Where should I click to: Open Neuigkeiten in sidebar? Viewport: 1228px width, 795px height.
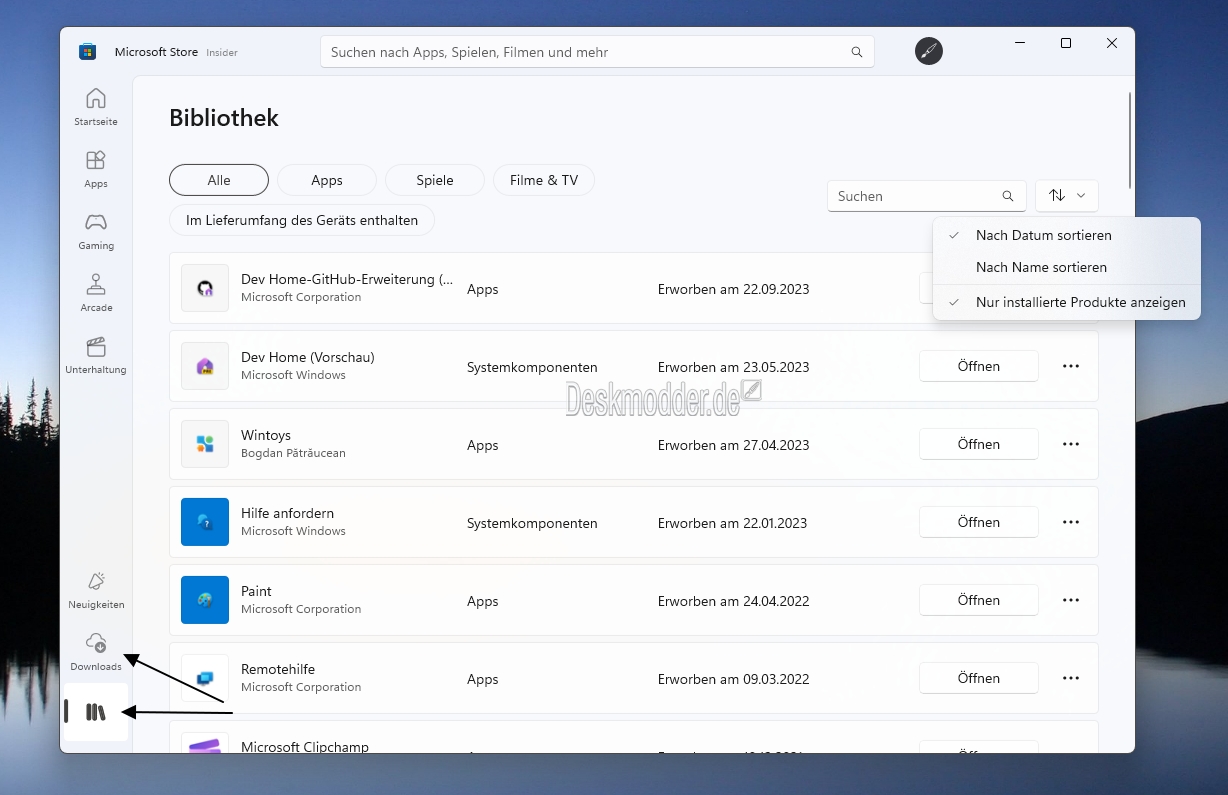click(x=96, y=589)
